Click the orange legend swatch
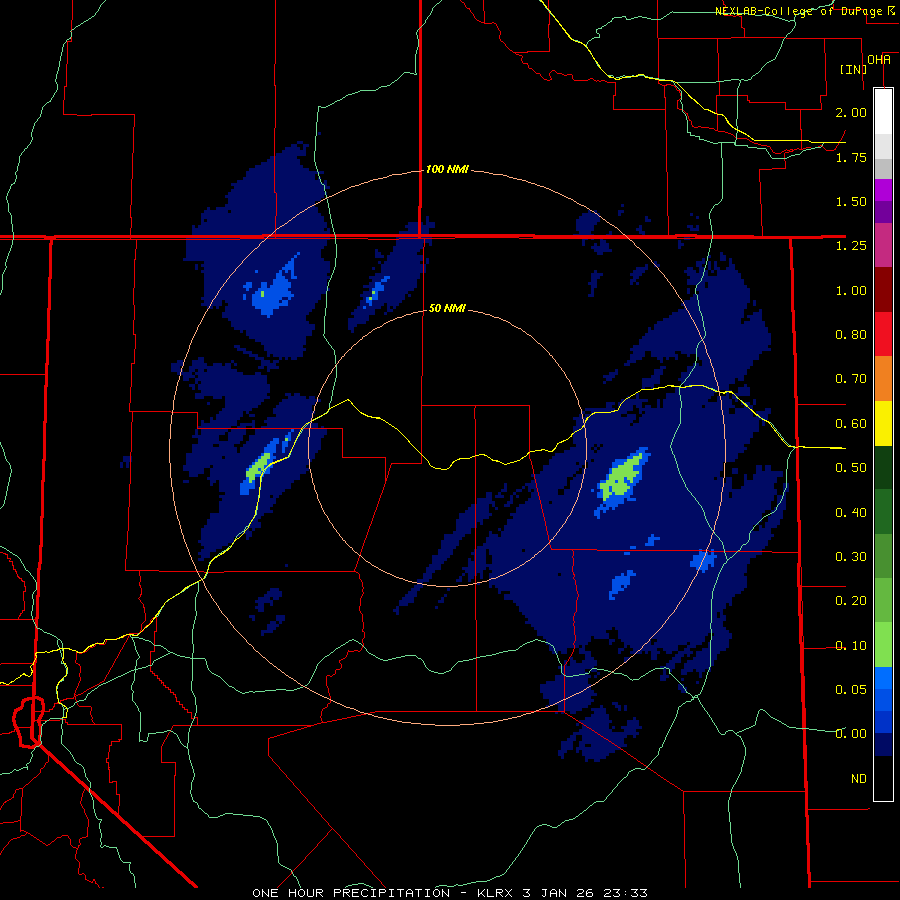Viewport: 900px width, 900px height. [x=883, y=379]
